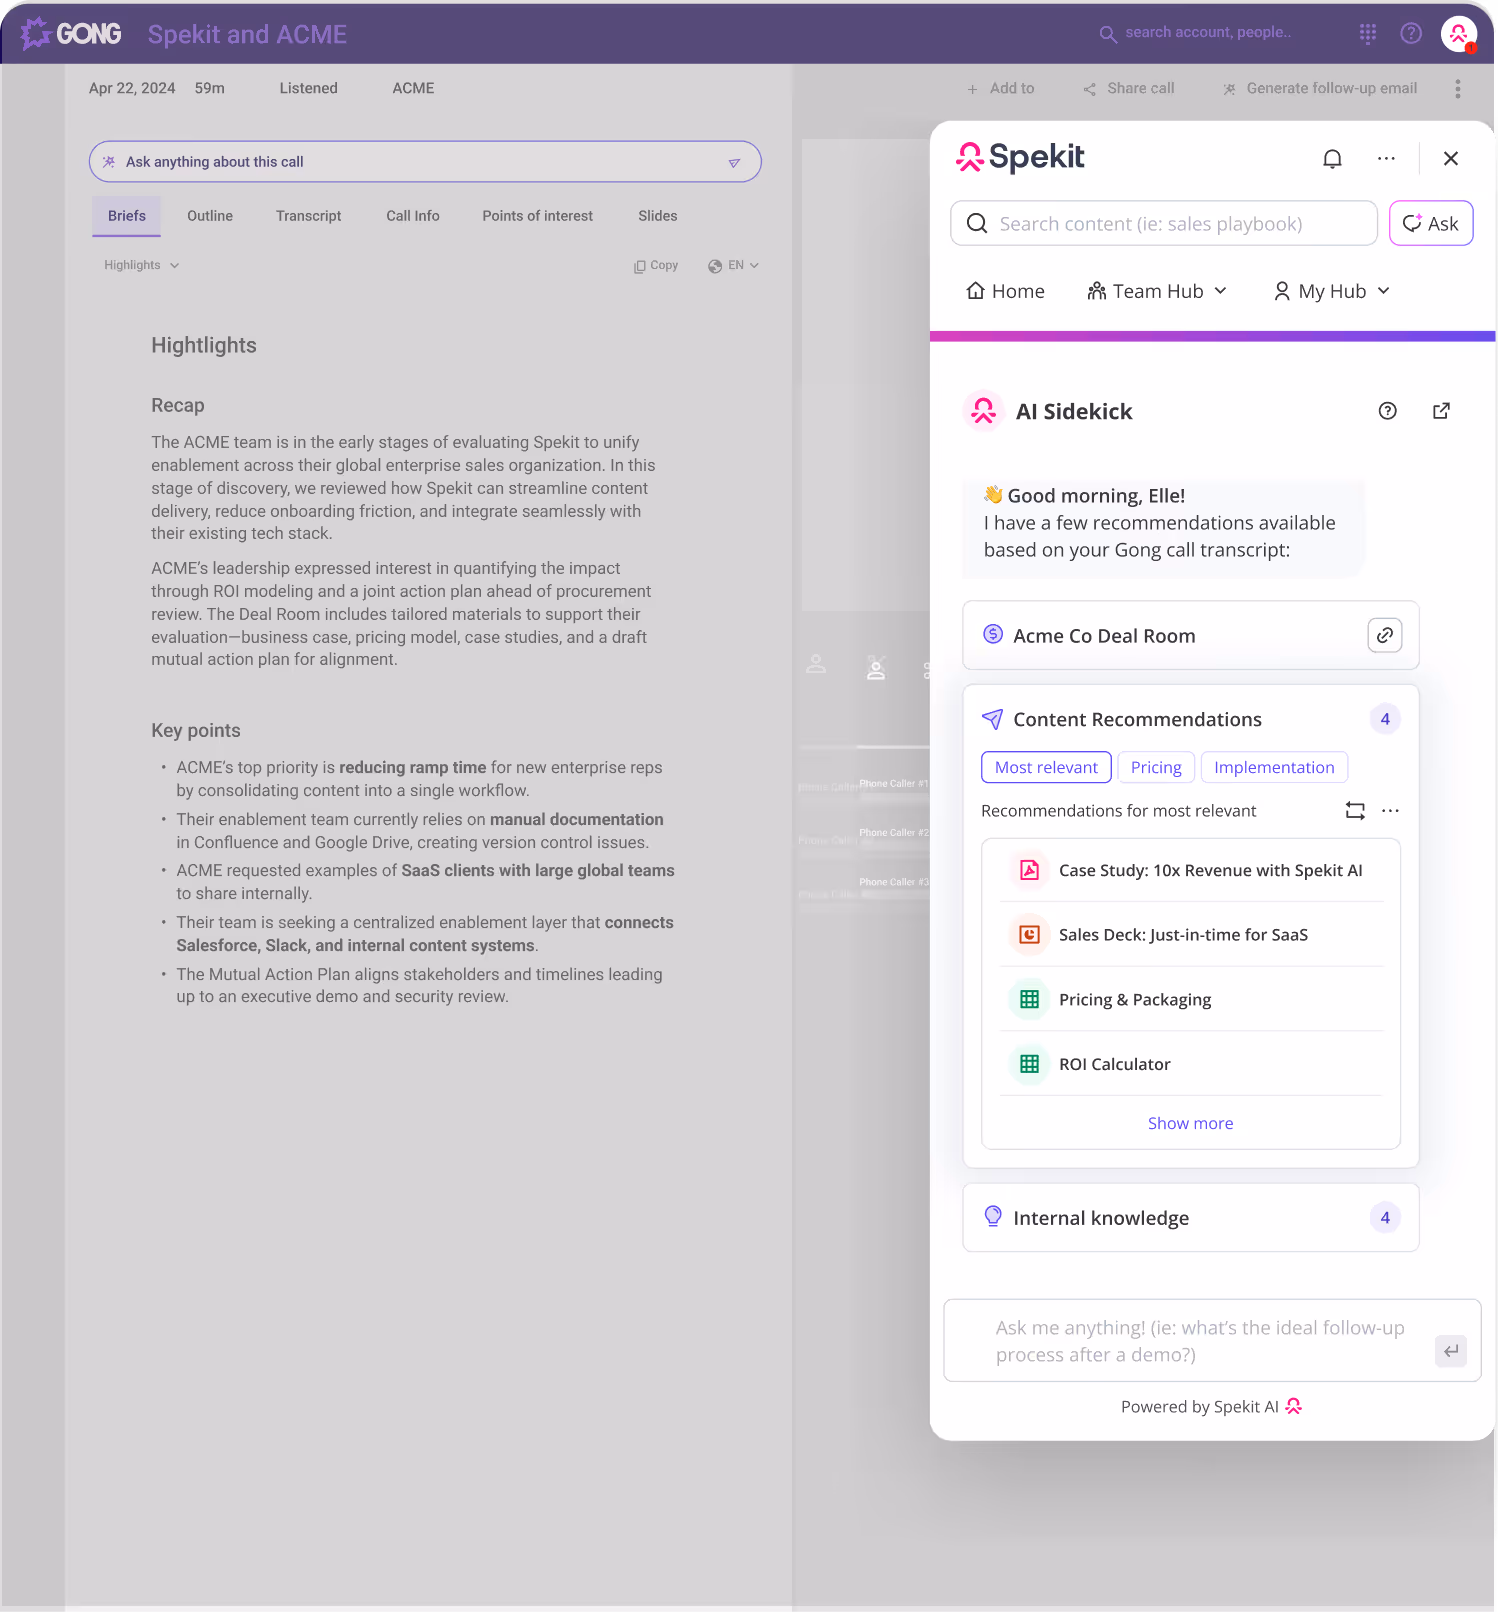This screenshot has width=1498, height=1612.
Task: Open the Spekit notifications bell
Action: (x=1332, y=159)
